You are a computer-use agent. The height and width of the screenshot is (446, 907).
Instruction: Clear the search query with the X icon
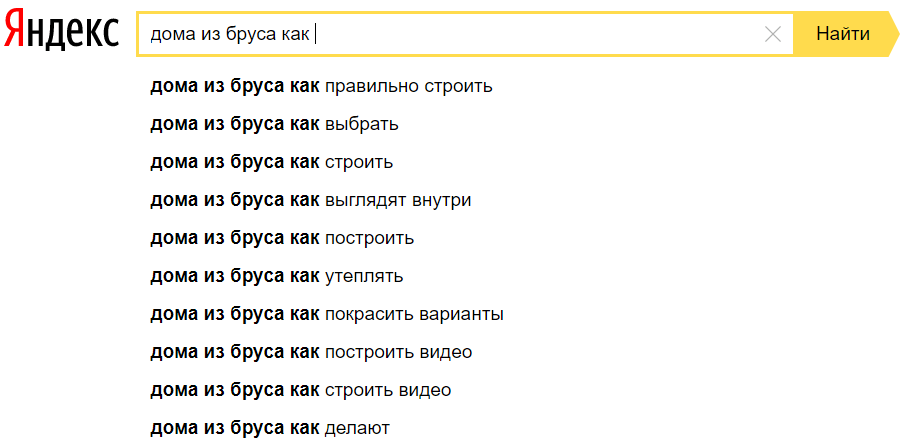click(x=773, y=34)
